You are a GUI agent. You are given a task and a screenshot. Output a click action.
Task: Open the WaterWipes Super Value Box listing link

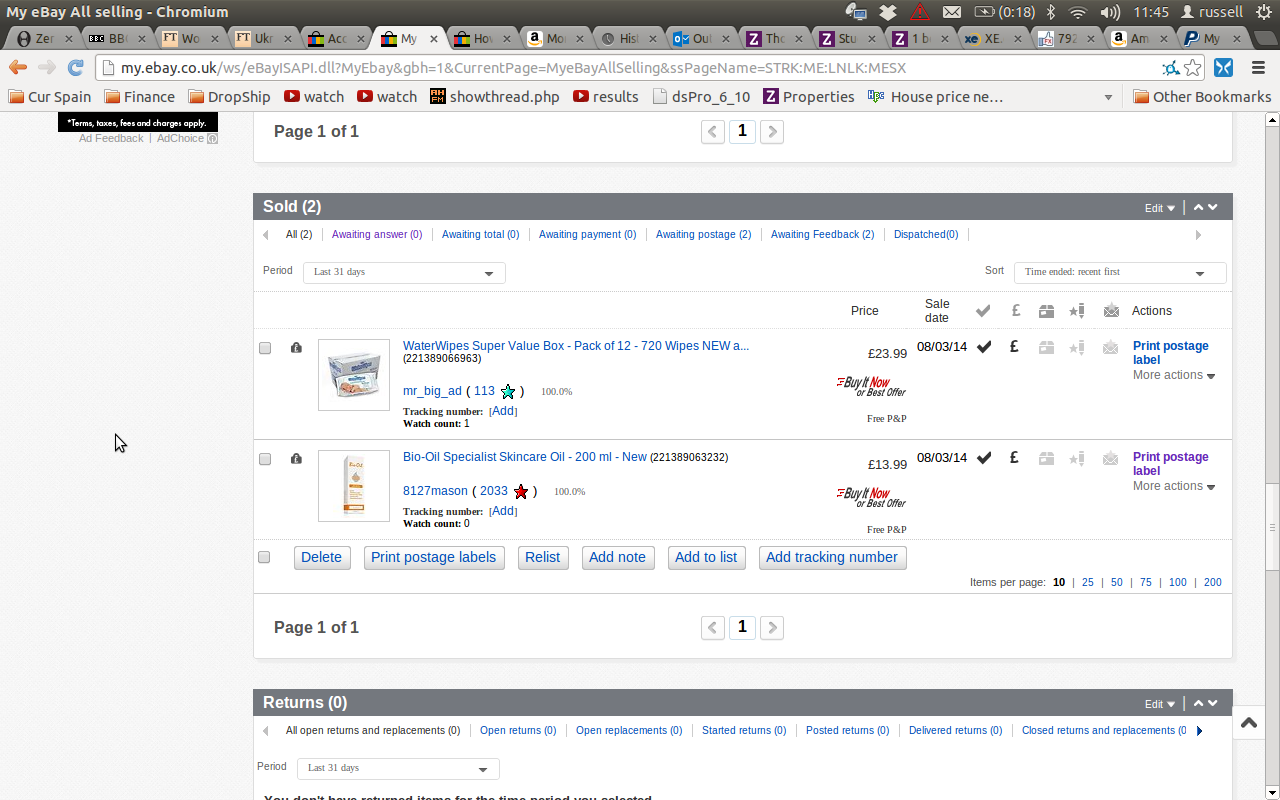[576, 346]
